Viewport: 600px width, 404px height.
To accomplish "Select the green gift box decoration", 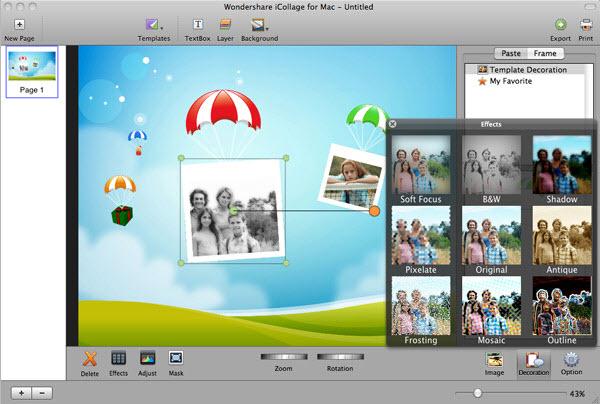I will (x=122, y=215).
